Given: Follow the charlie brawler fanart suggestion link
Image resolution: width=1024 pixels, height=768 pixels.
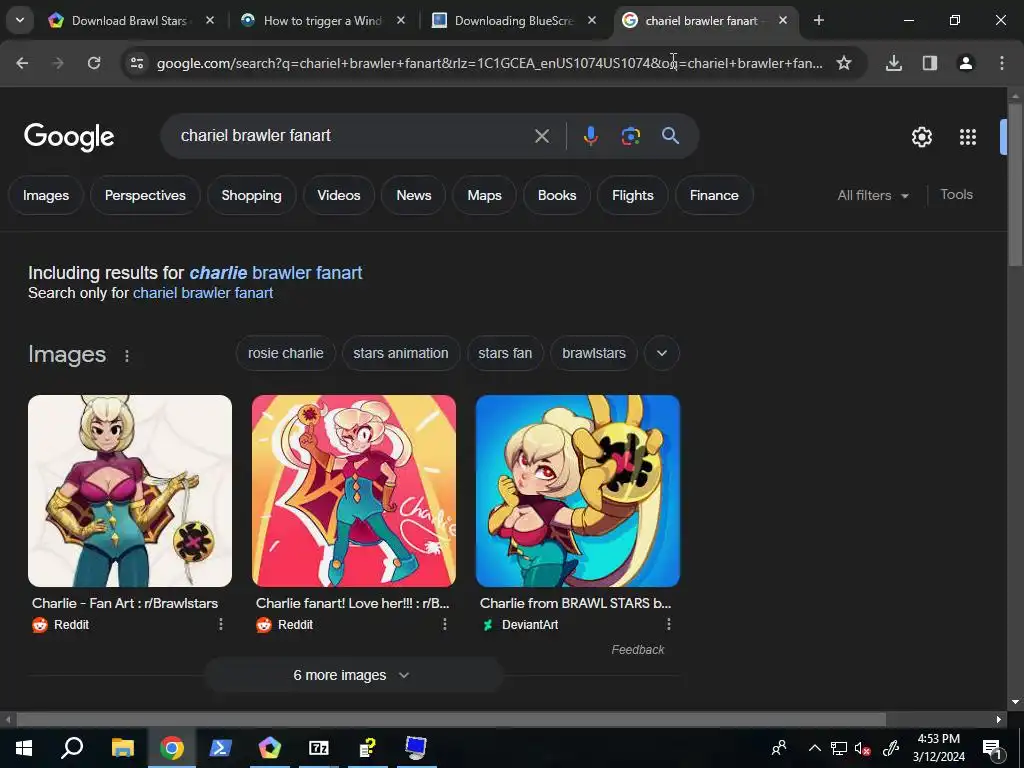Looking at the screenshot, I should 276,272.
